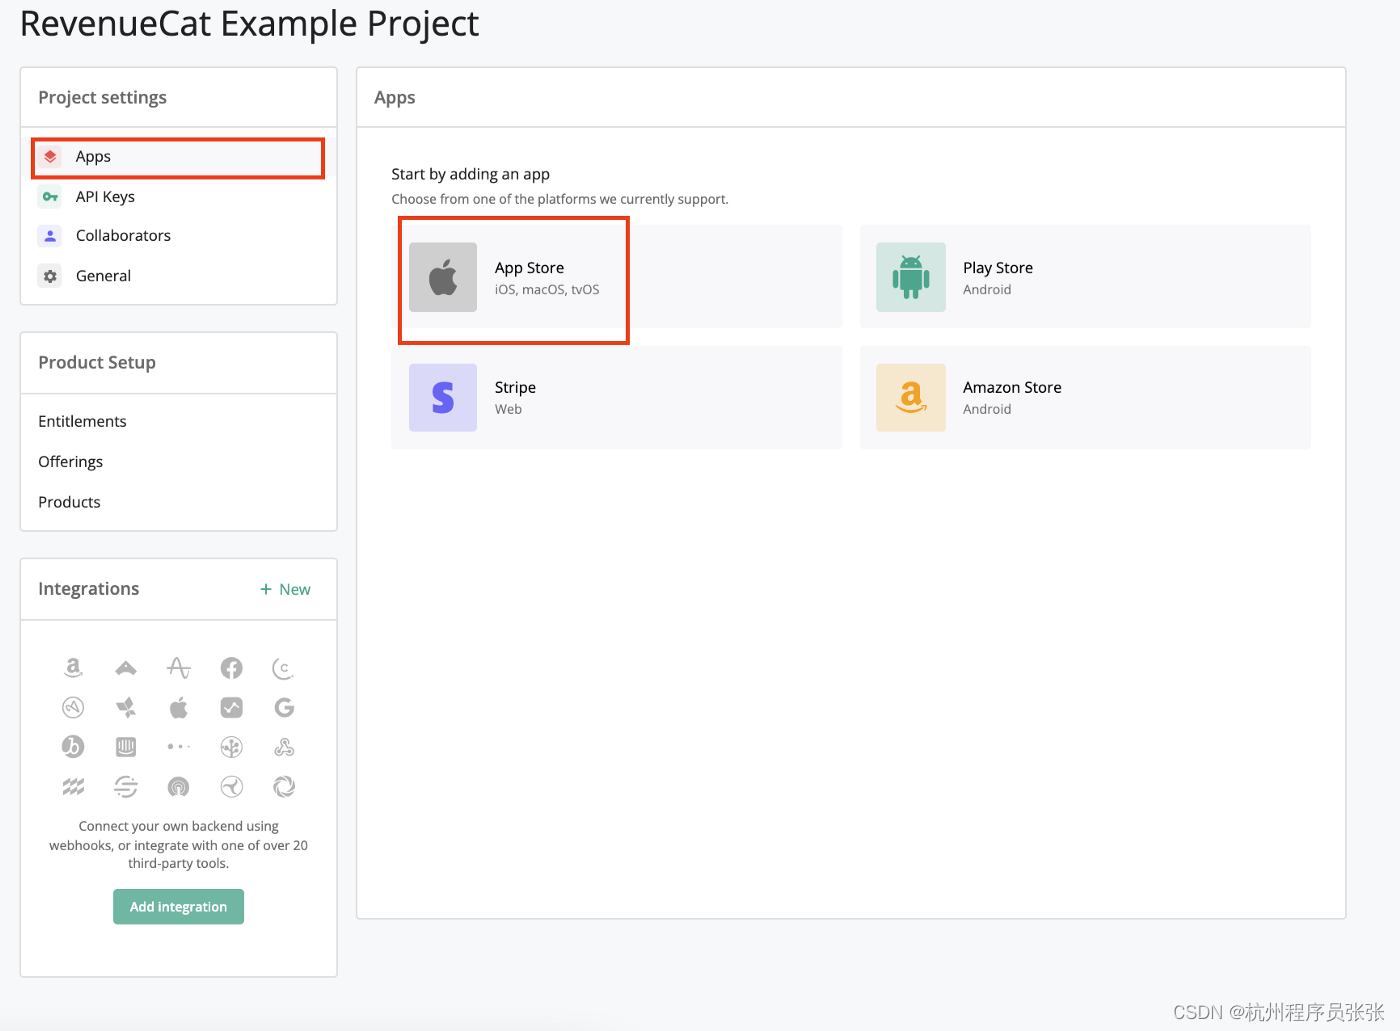Image resolution: width=1400 pixels, height=1031 pixels.
Task: Go to Products in Product Setup
Action: pyautogui.click(x=69, y=502)
